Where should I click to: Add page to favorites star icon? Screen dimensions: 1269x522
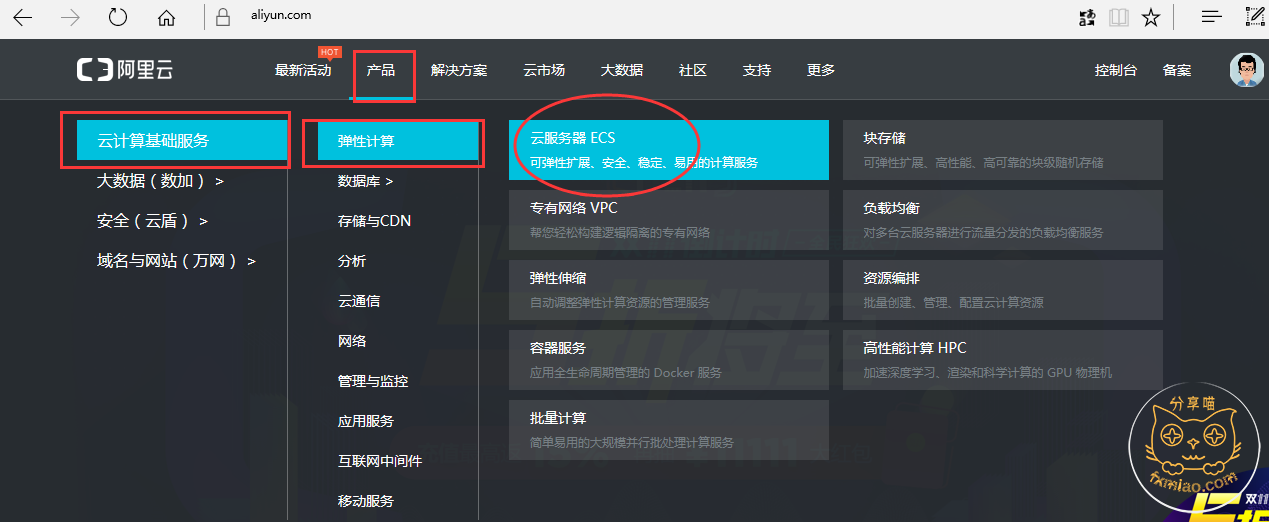(x=1151, y=17)
